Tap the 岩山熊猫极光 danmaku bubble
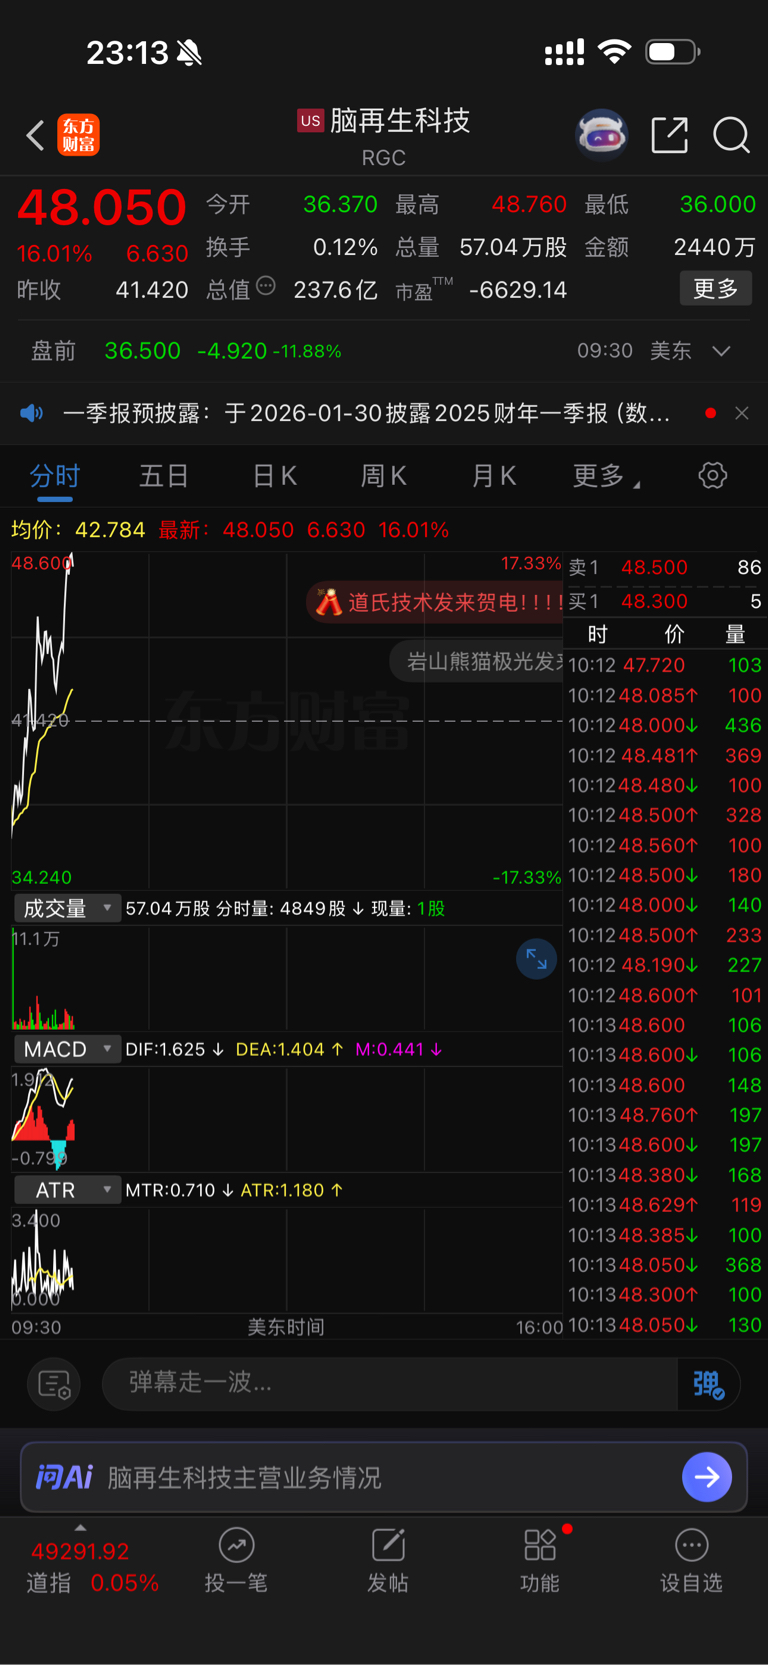The width and height of the screenshot is (768, 1665). point(477,661)
